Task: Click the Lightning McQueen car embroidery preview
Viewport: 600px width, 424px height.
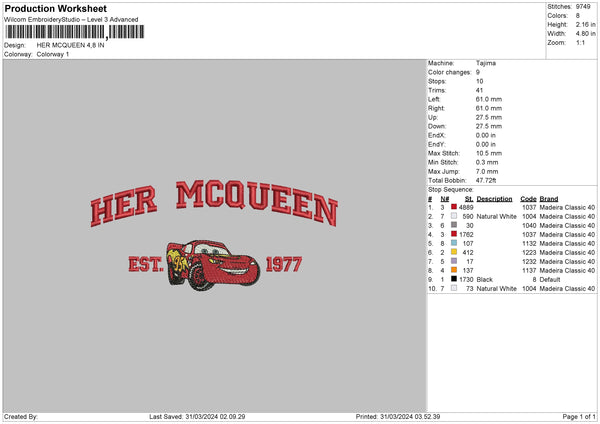Action: (213, 264)
